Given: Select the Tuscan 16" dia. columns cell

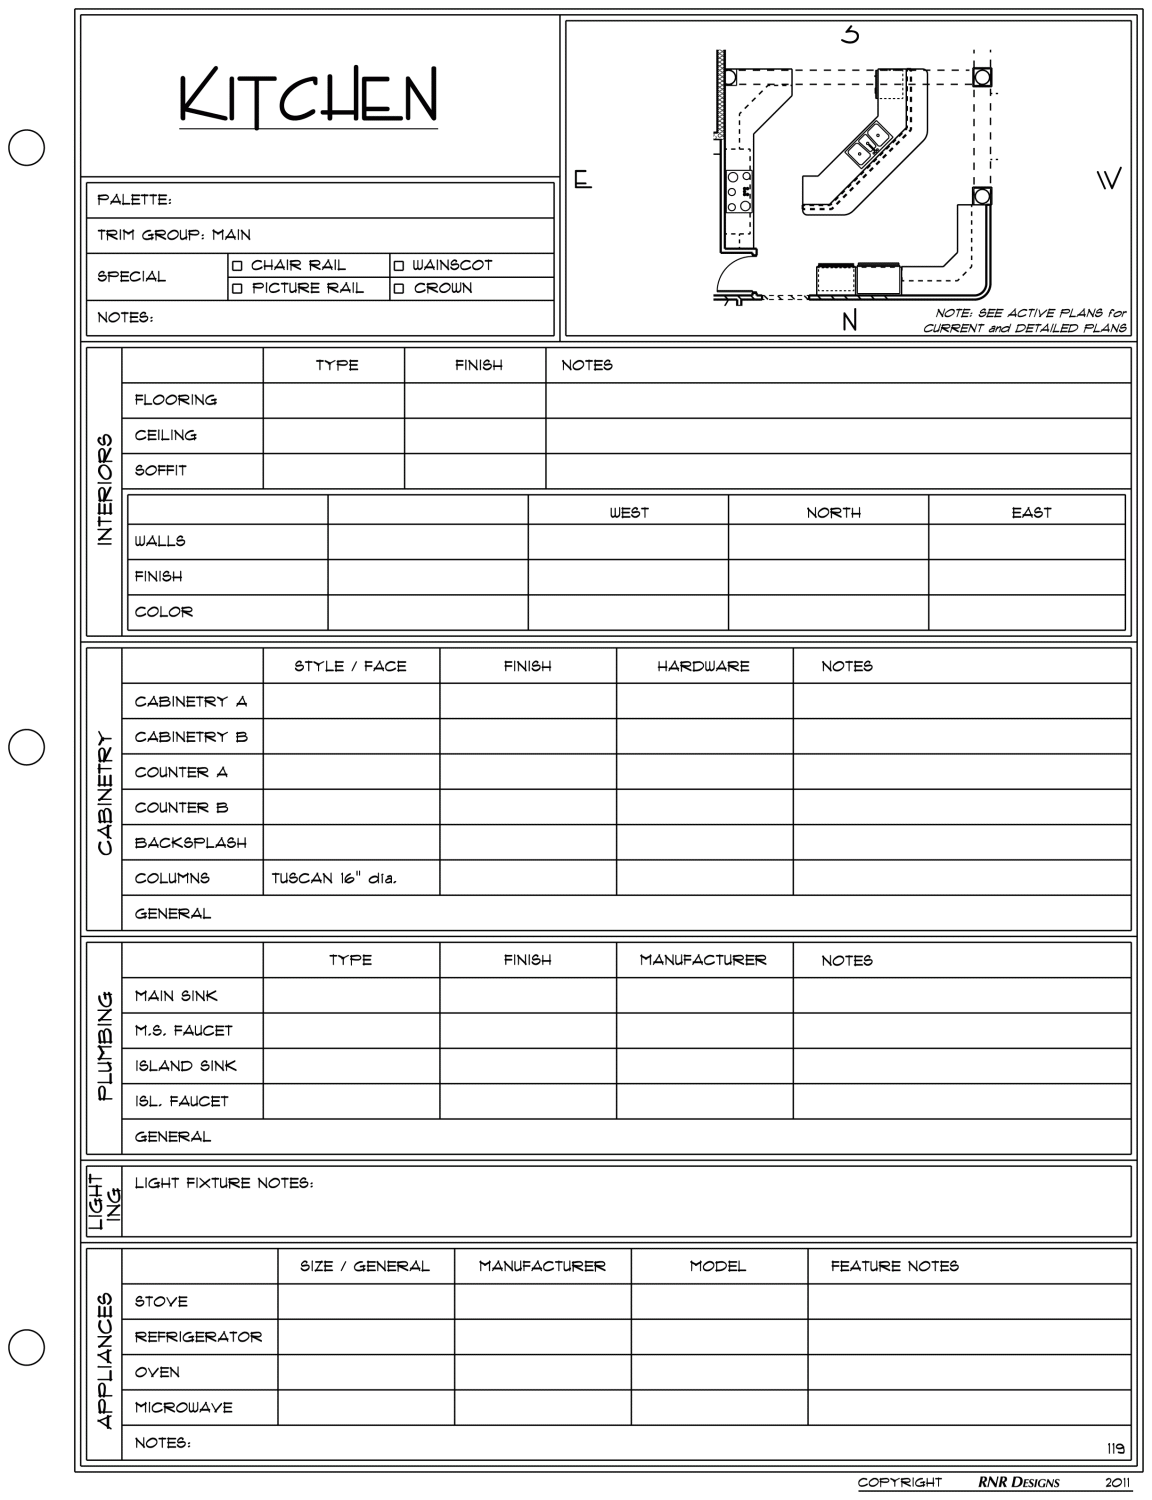Looking at the screenshot, I should point(350,879).
